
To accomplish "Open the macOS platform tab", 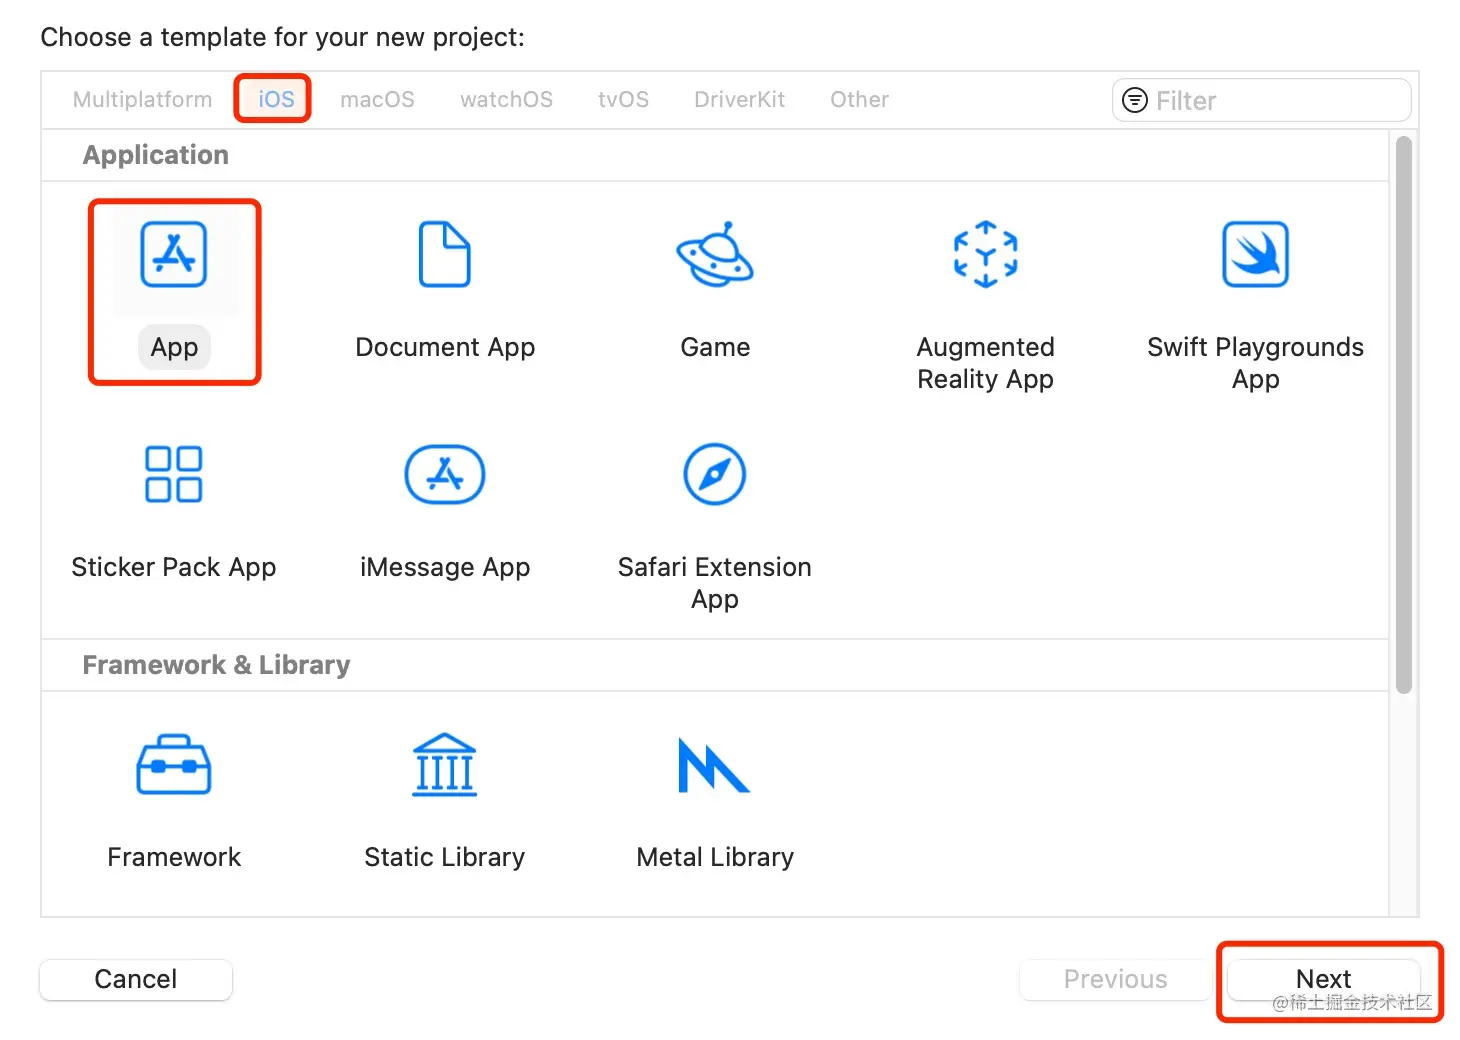I will [x=377, y=100].
